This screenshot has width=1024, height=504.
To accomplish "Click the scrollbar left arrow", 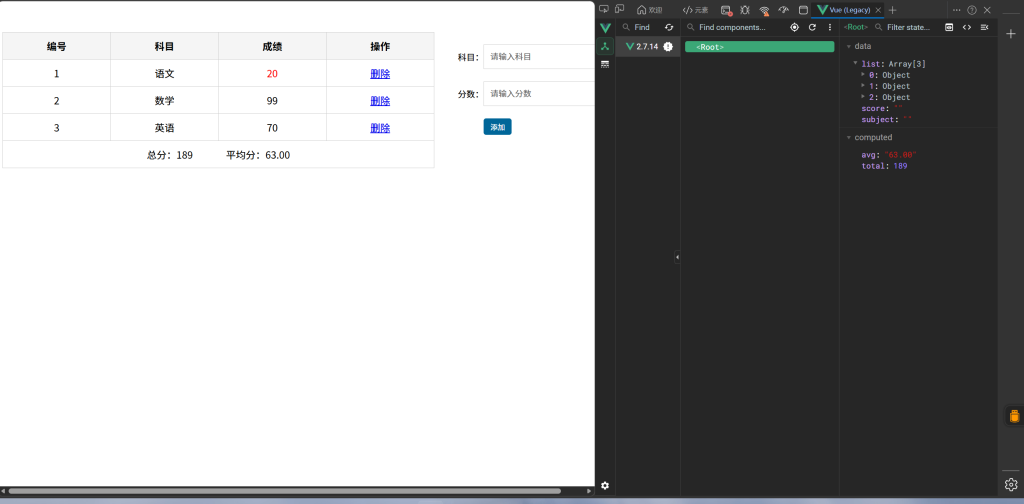I will 3,491.
